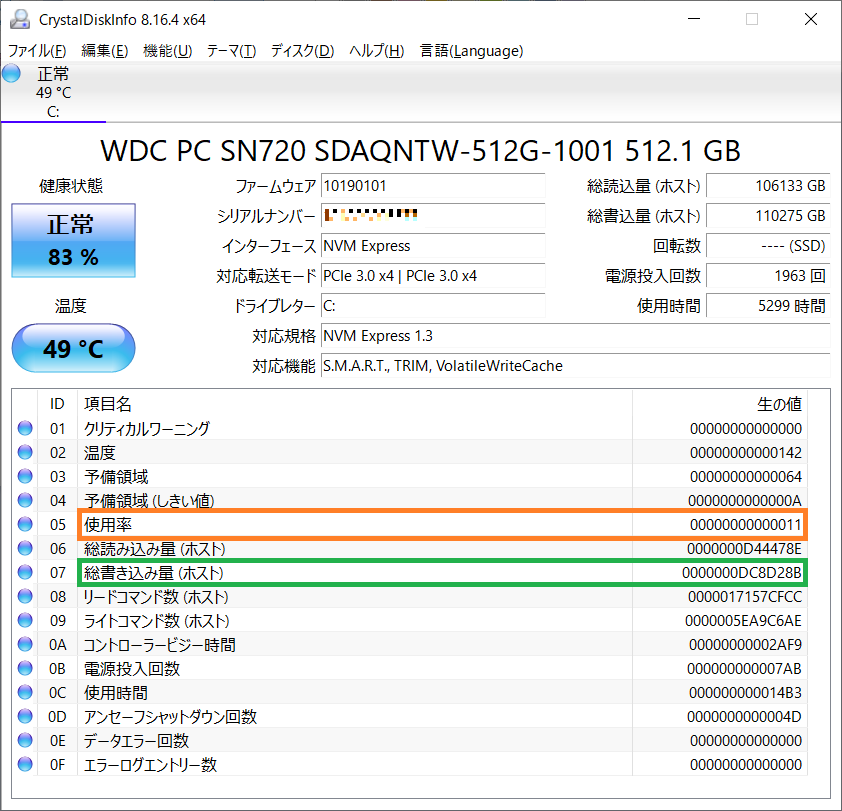The image size is (842, 811).
Task: Click status orb for ID 0C 使用時間 row
Action: point(25,692)
